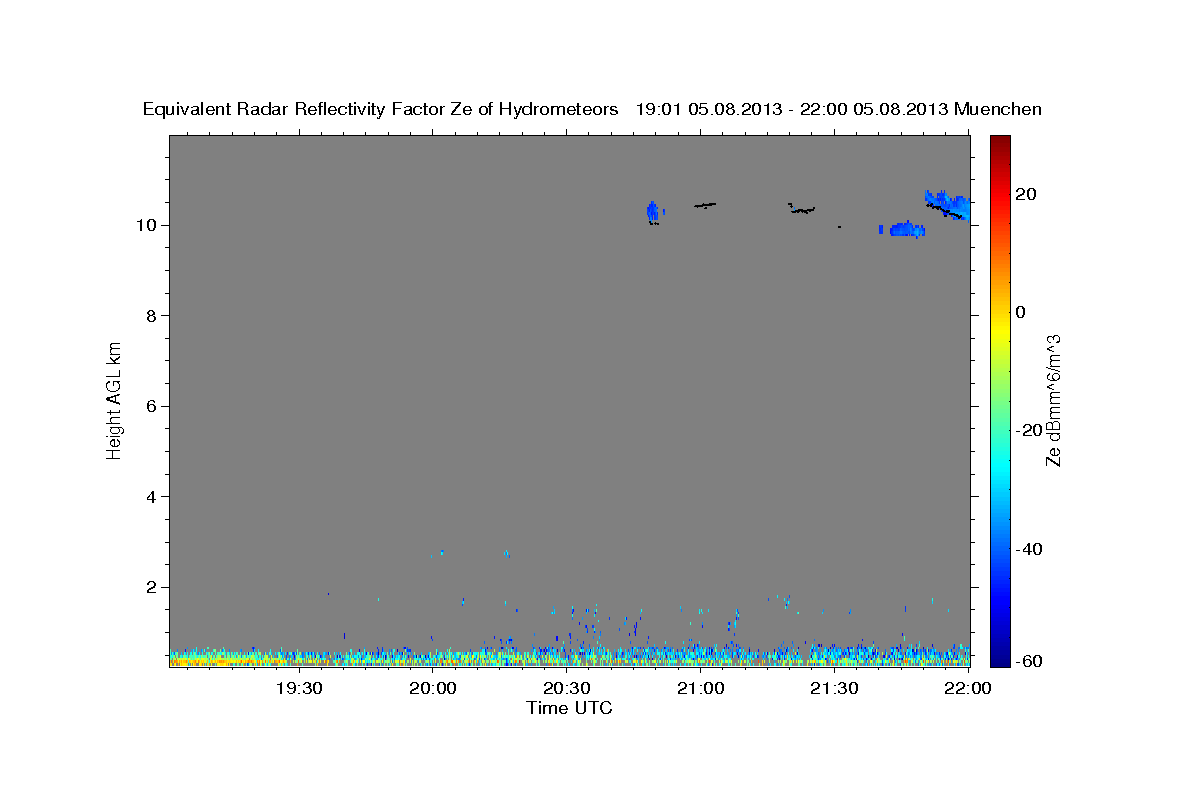1200x800 pixels.
Task: Click the '20:30' time tick label
Action: pos(567,688)
